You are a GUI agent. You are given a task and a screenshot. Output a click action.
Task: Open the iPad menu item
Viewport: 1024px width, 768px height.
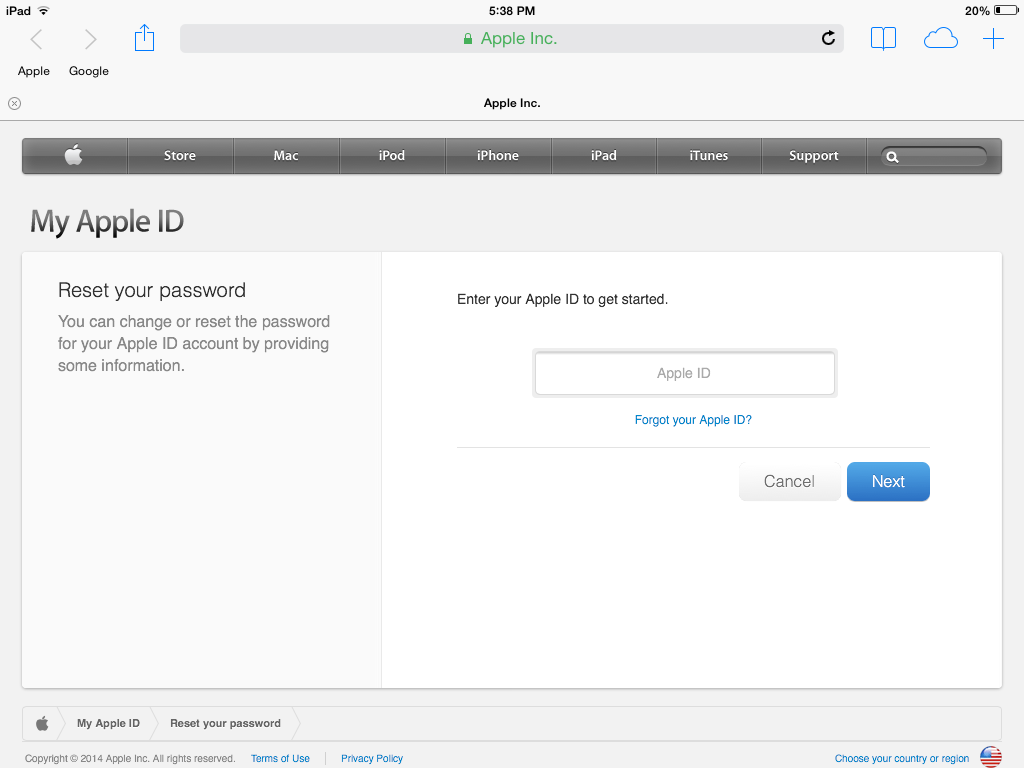pos(603,155)
